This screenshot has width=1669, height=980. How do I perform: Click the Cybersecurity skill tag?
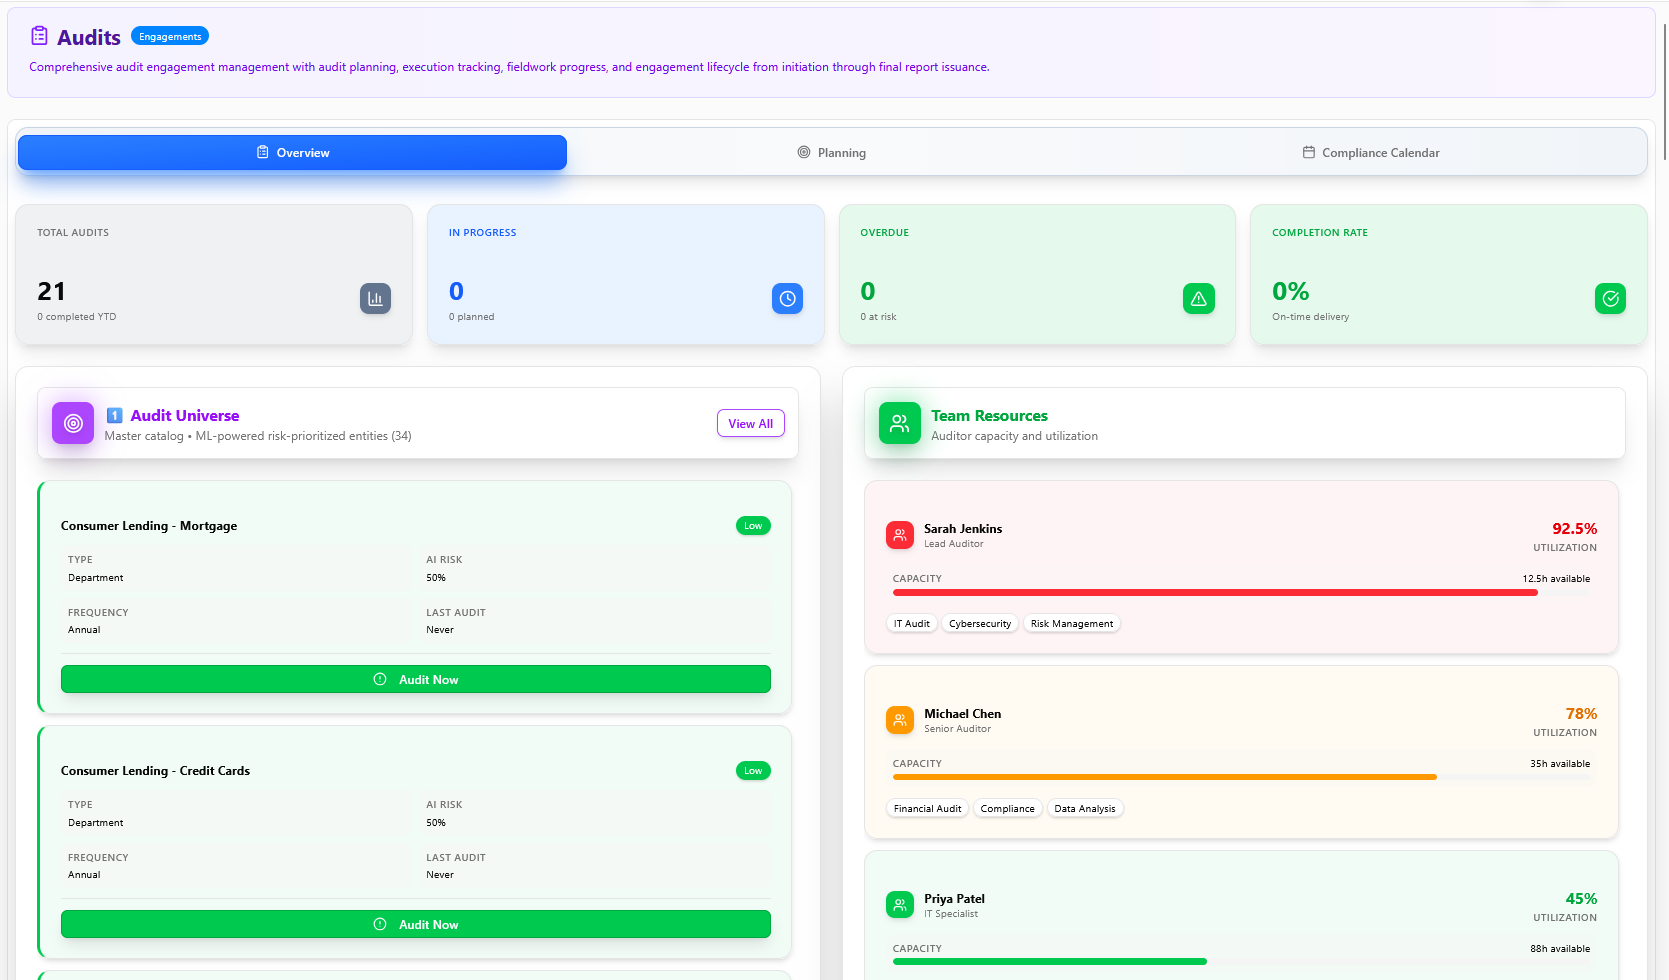(x=979, y=624)
